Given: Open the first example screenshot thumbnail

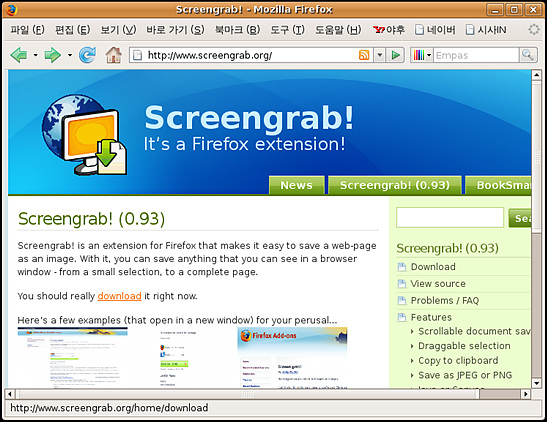Looking at the screenshot, I should (x=73, y=357).
